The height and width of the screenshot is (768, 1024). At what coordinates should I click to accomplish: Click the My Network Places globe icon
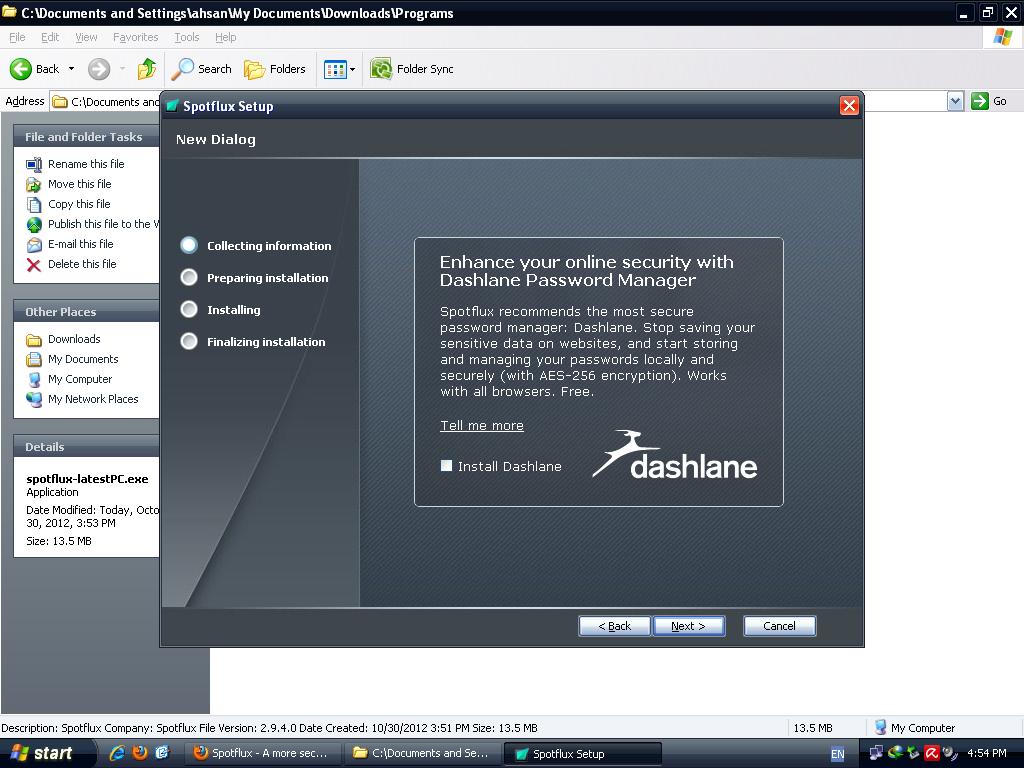pyautogui.click(x=34, y=399)
